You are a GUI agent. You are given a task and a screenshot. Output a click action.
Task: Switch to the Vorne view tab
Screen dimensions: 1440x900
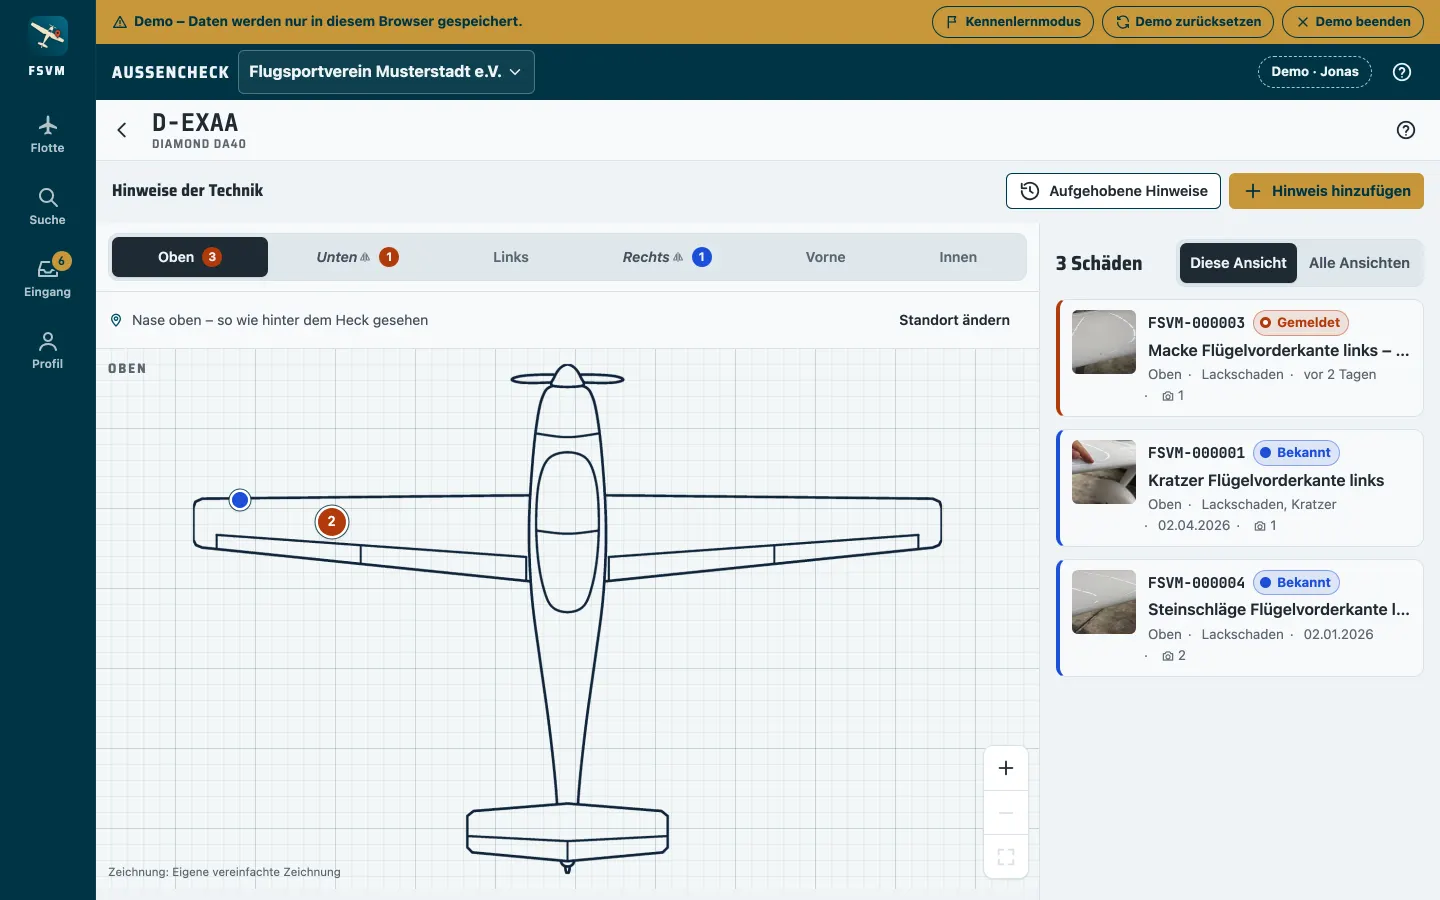(x=826, y=257)
